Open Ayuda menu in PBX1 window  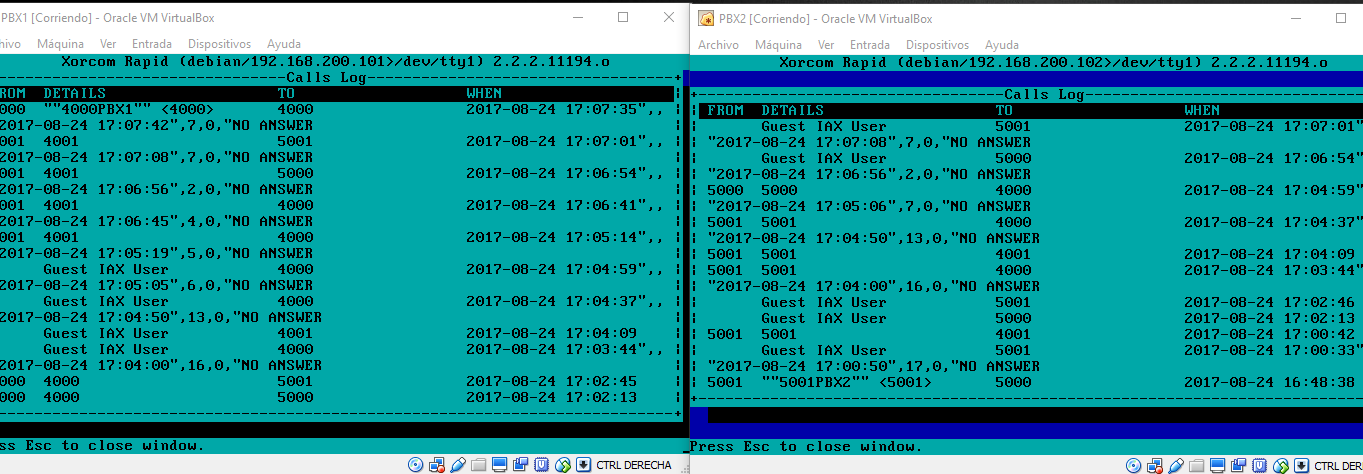pos(283,44)
